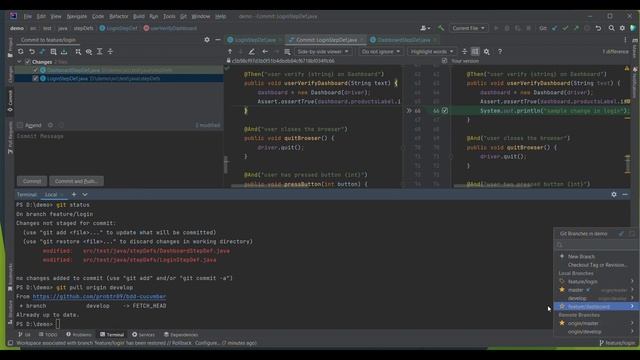Toggle synchronize scrolling in diff viewer

[x=475, y=52]
